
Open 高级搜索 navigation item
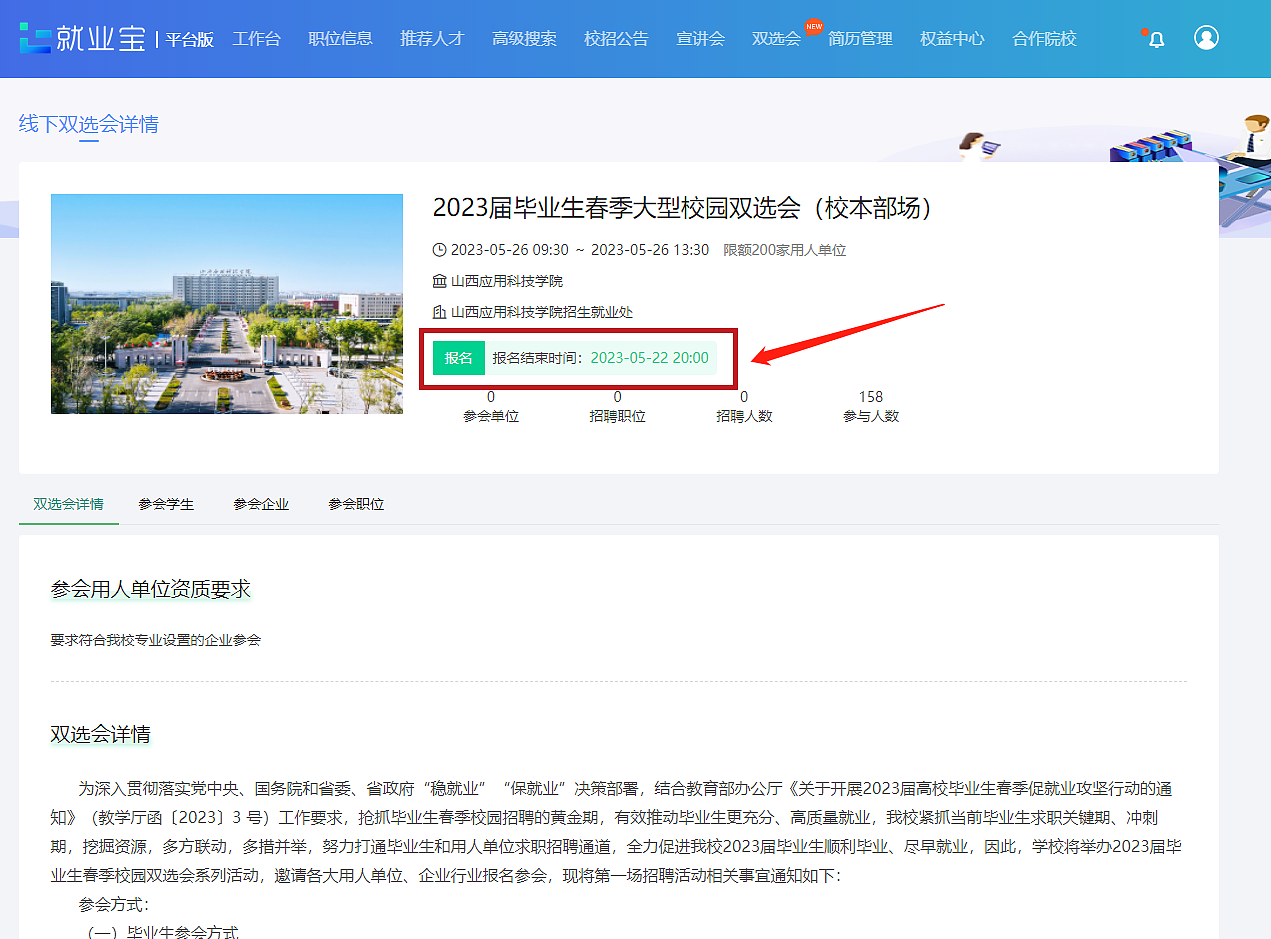click(524, 39)
